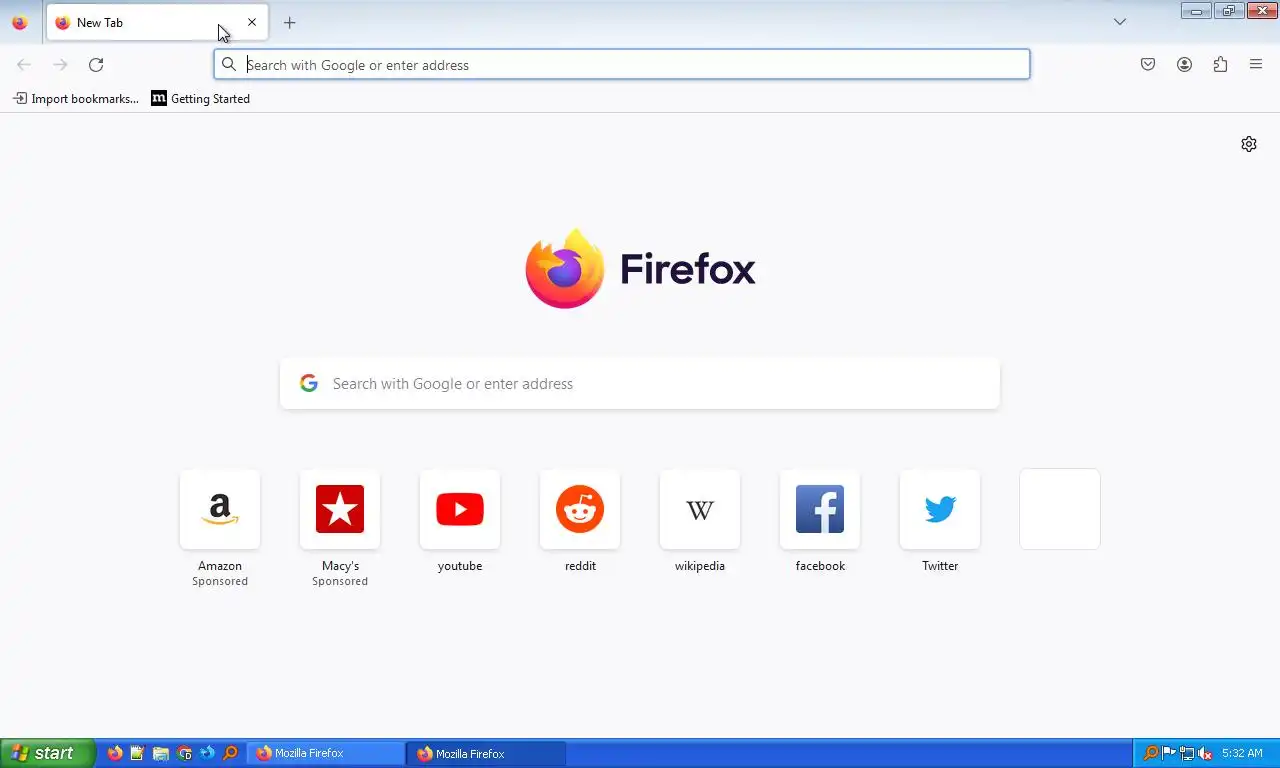Select the New Tab tab
Screen dimensions: 1280x768
[x=157, y=22]
